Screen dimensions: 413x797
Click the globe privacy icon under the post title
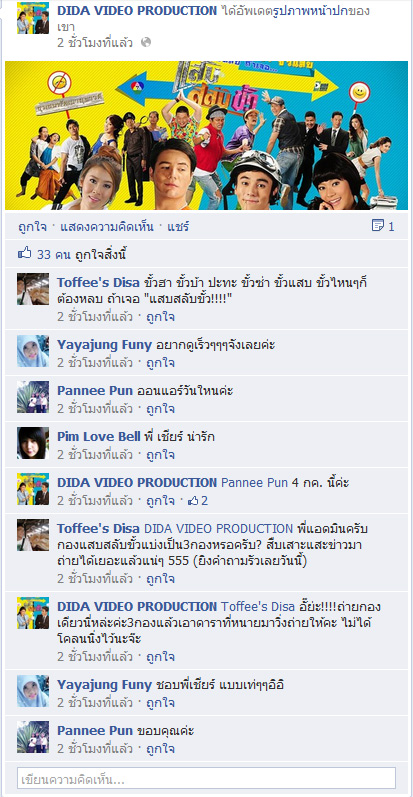pyautogui.click(x=146, y=43)
